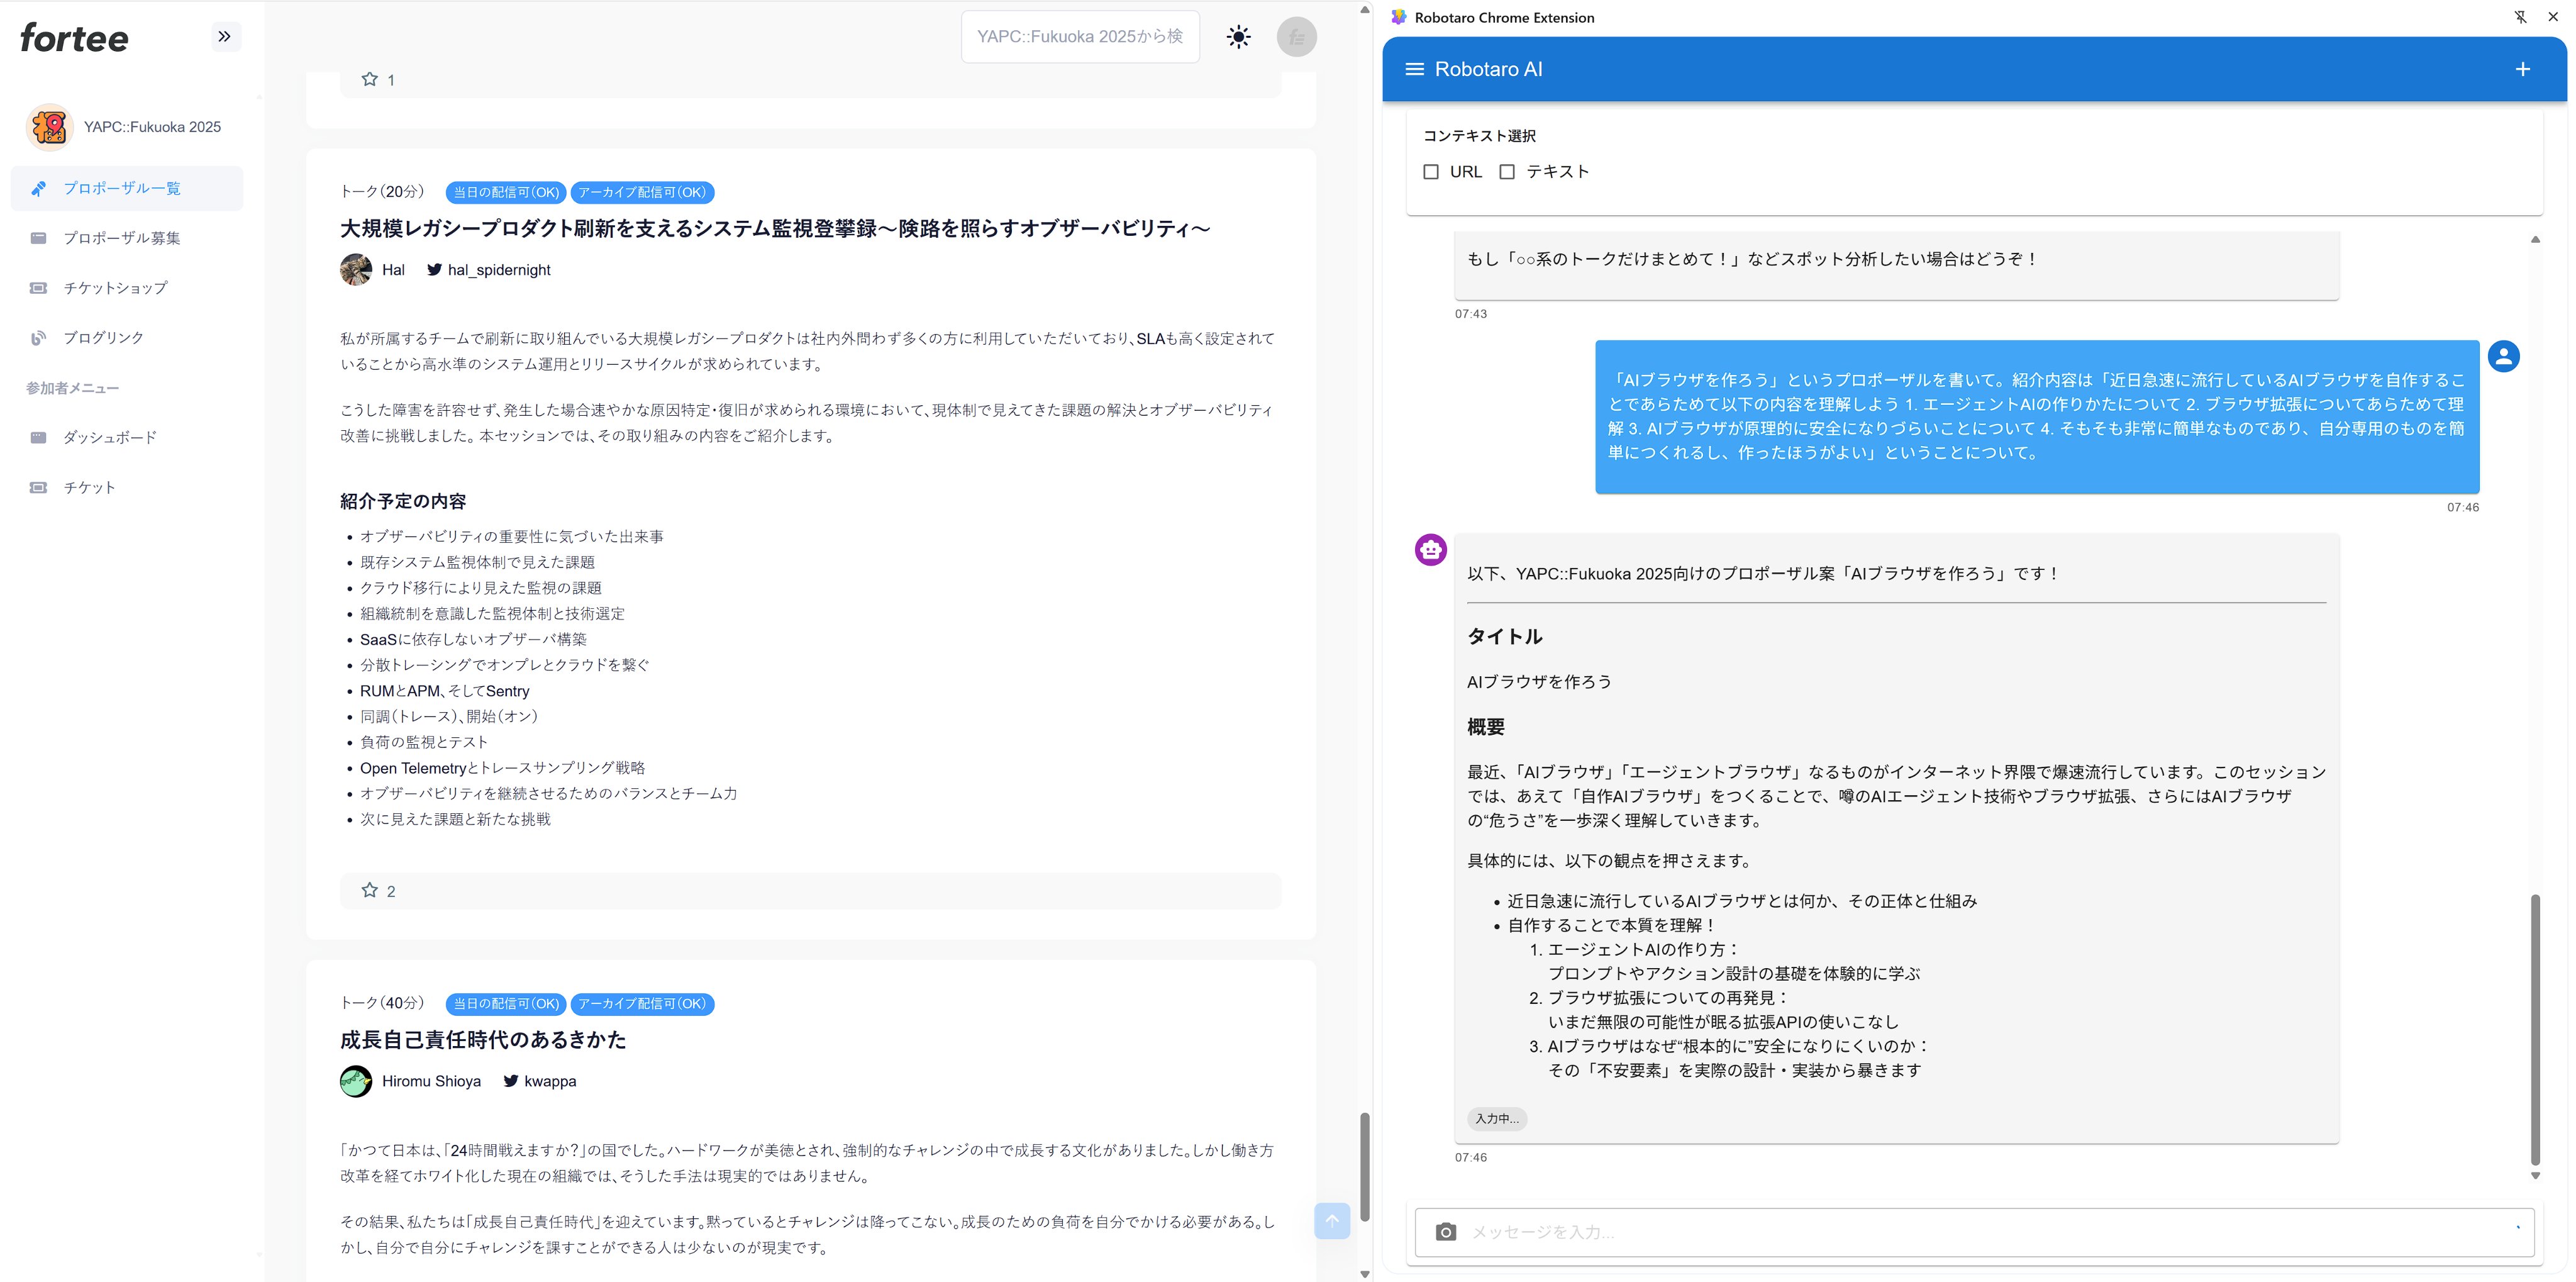Image resolution: width=2576 pixels, height=1282 pixels.
Task: Click the Robotaro message input field
Action: point(1980,1232)
